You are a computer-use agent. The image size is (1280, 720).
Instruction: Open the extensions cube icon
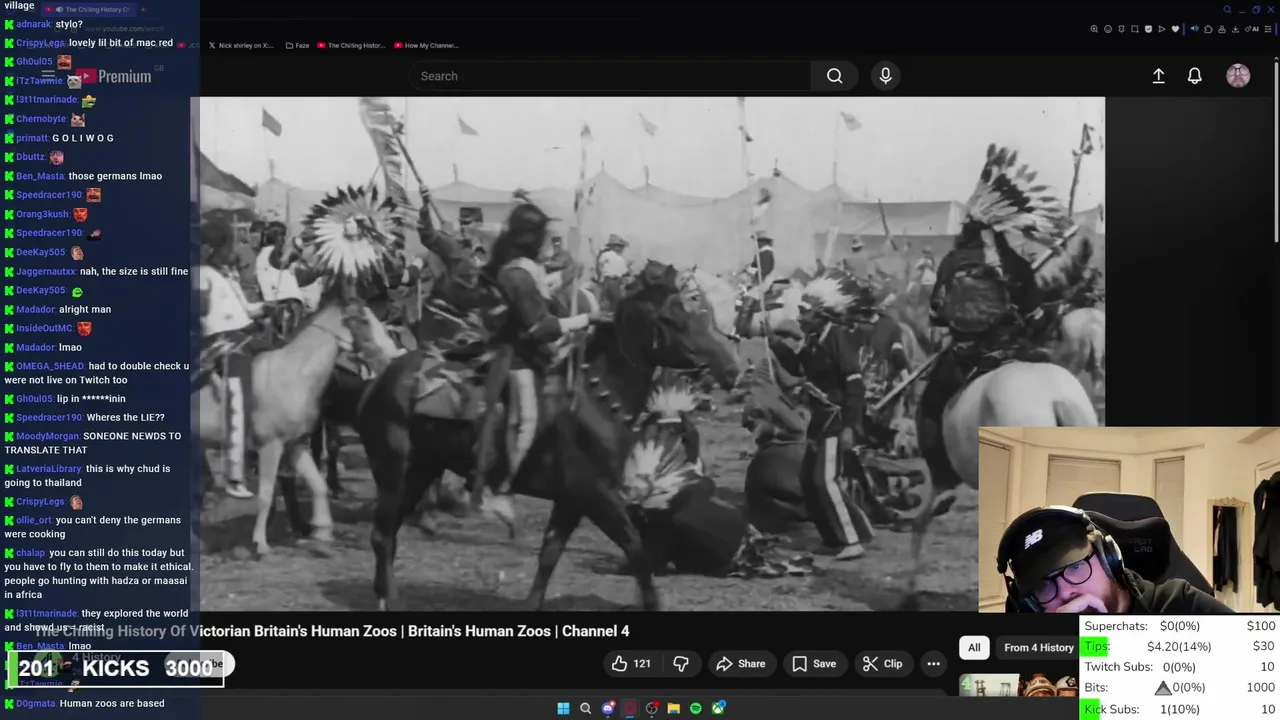click(1208, 29)
